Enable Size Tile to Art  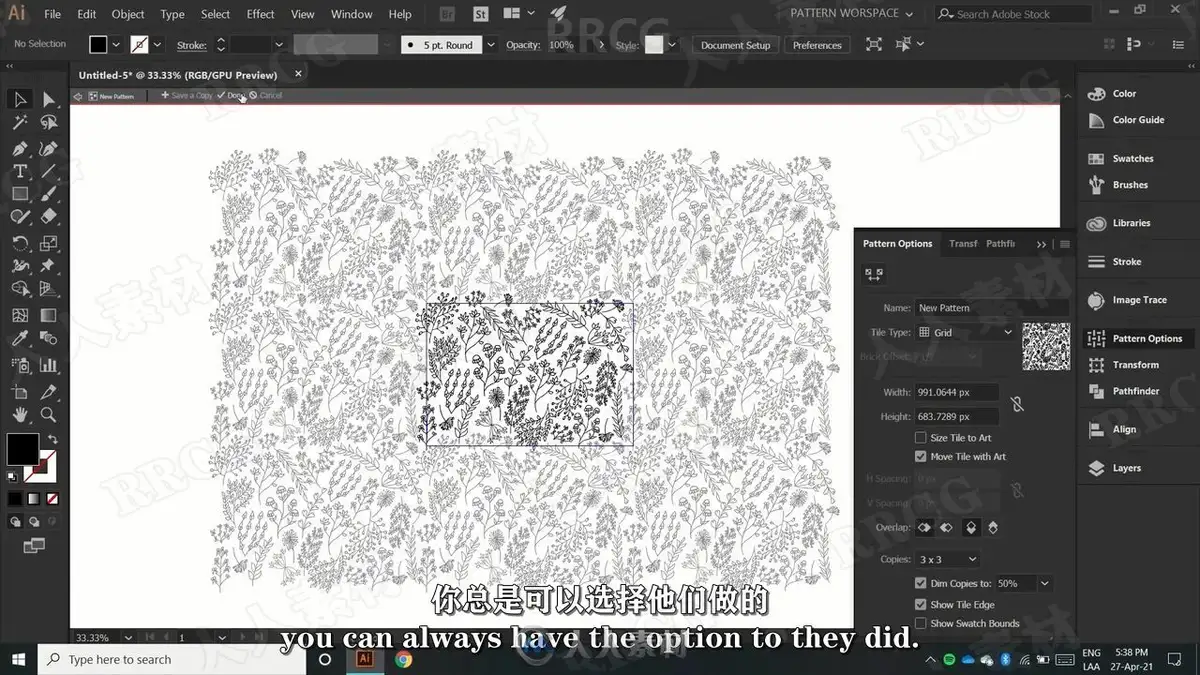coord(920,438)
